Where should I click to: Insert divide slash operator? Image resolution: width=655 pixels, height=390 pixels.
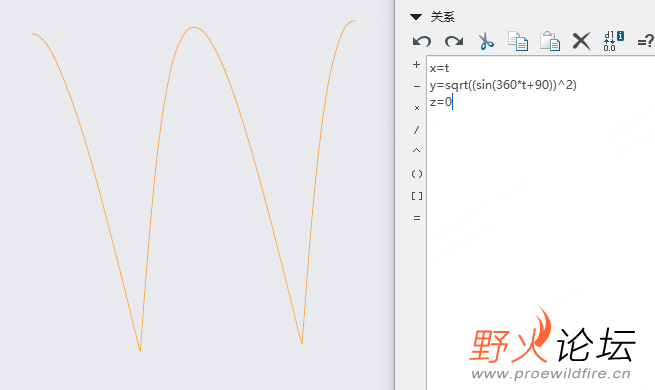[416, 130]
